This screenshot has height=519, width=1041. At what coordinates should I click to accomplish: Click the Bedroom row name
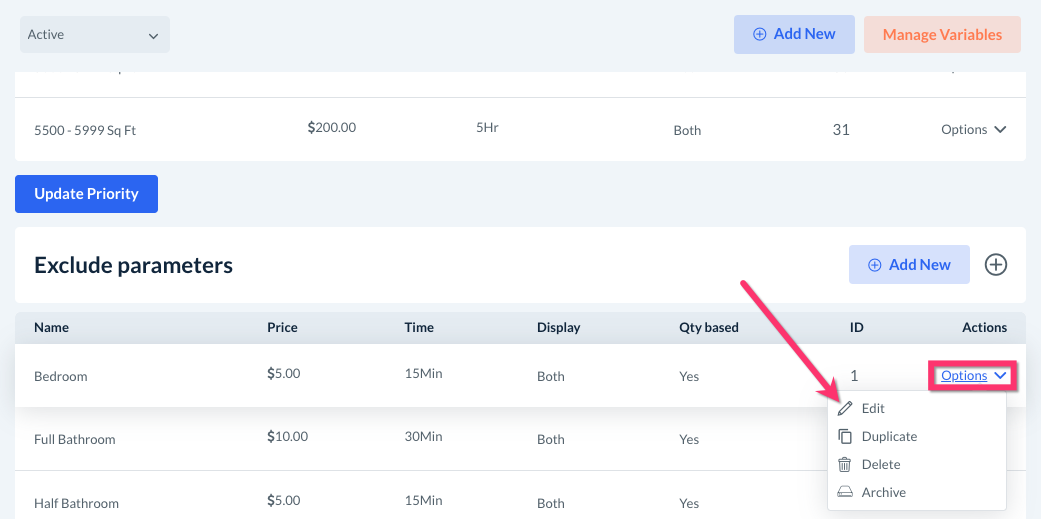[61, 377]
